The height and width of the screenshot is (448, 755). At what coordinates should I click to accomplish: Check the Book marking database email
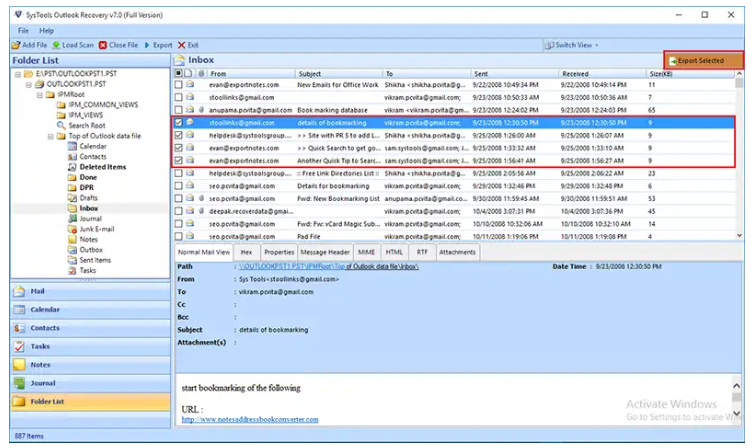[x=179, y=110]
